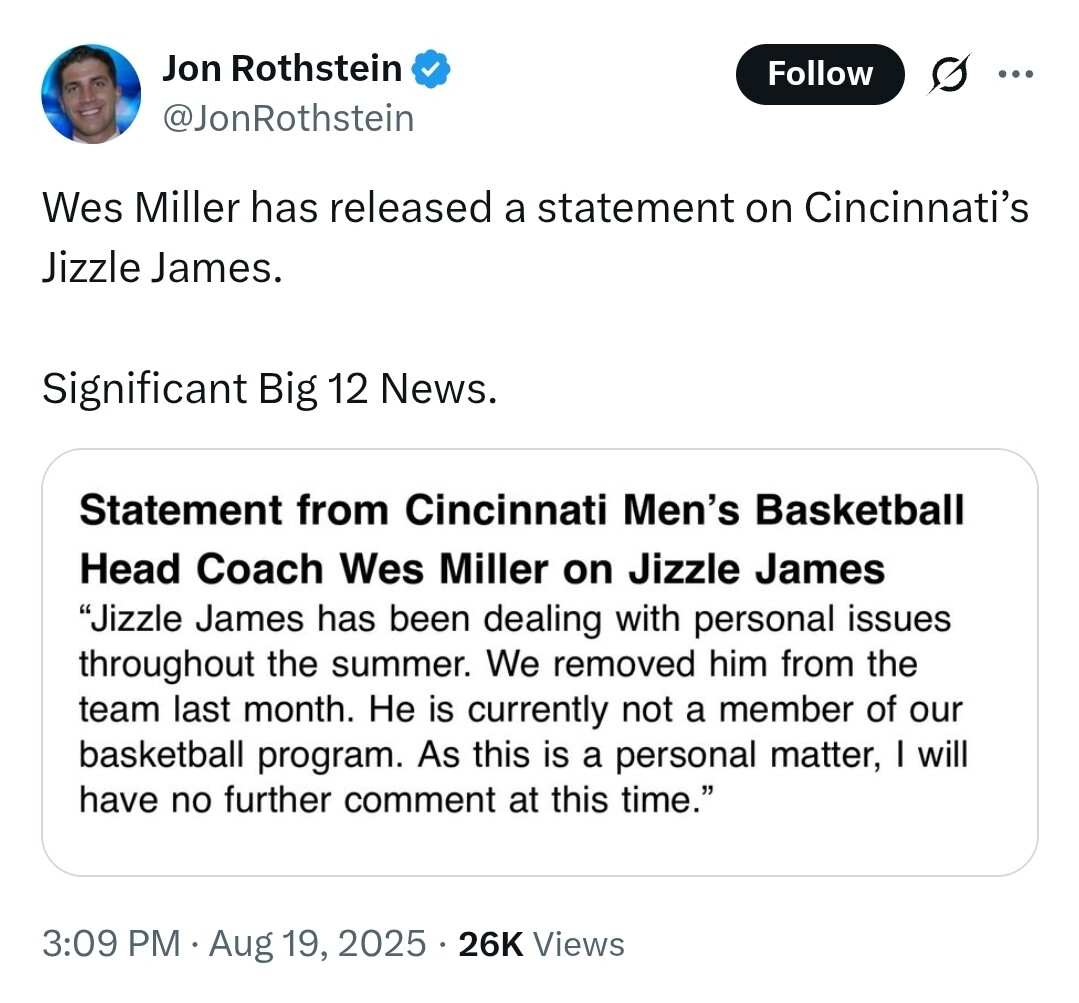The image size is (1079, 1003).
Task: Click the "Head Coach Wes Miller" heading line
Action: click(x=482, y=568)
